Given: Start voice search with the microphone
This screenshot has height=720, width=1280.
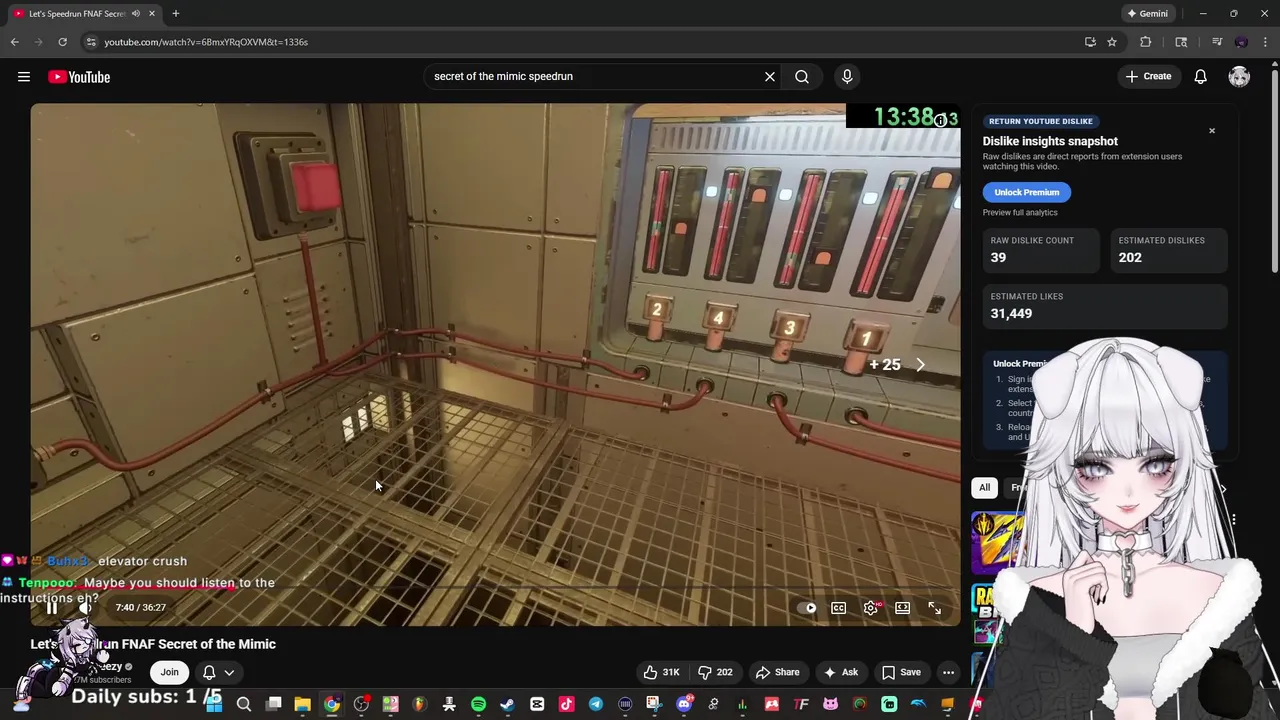Looking at the screenshot, I should click(847, 76).
